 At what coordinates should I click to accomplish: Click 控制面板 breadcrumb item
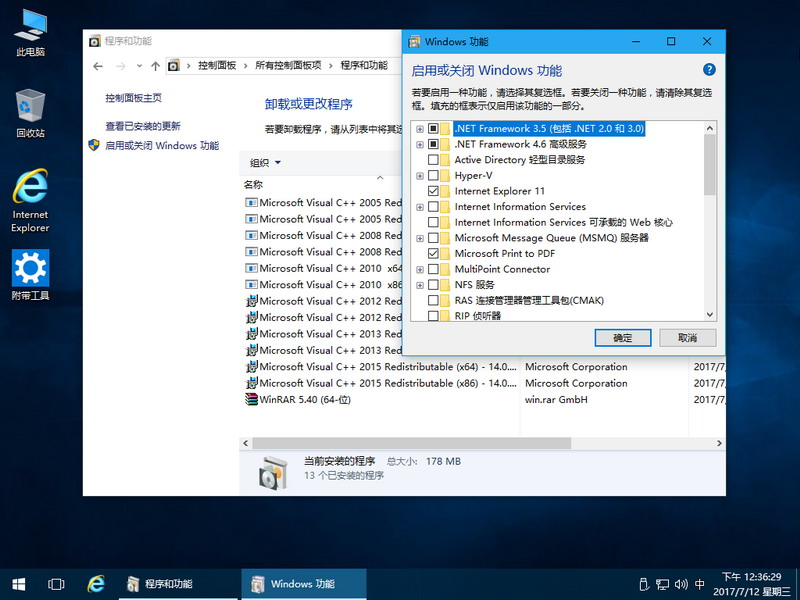(217, 66)
